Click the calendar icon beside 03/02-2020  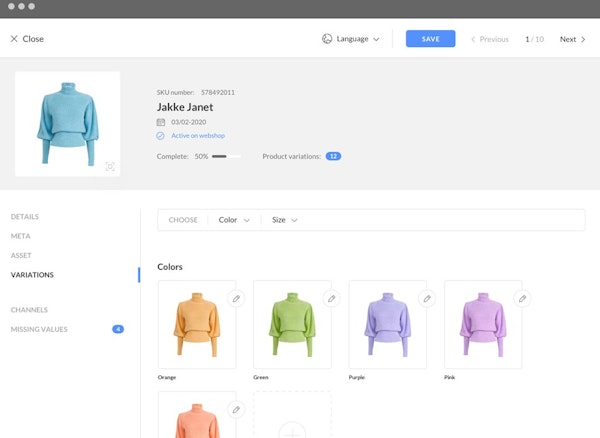(x=161, y=121)
